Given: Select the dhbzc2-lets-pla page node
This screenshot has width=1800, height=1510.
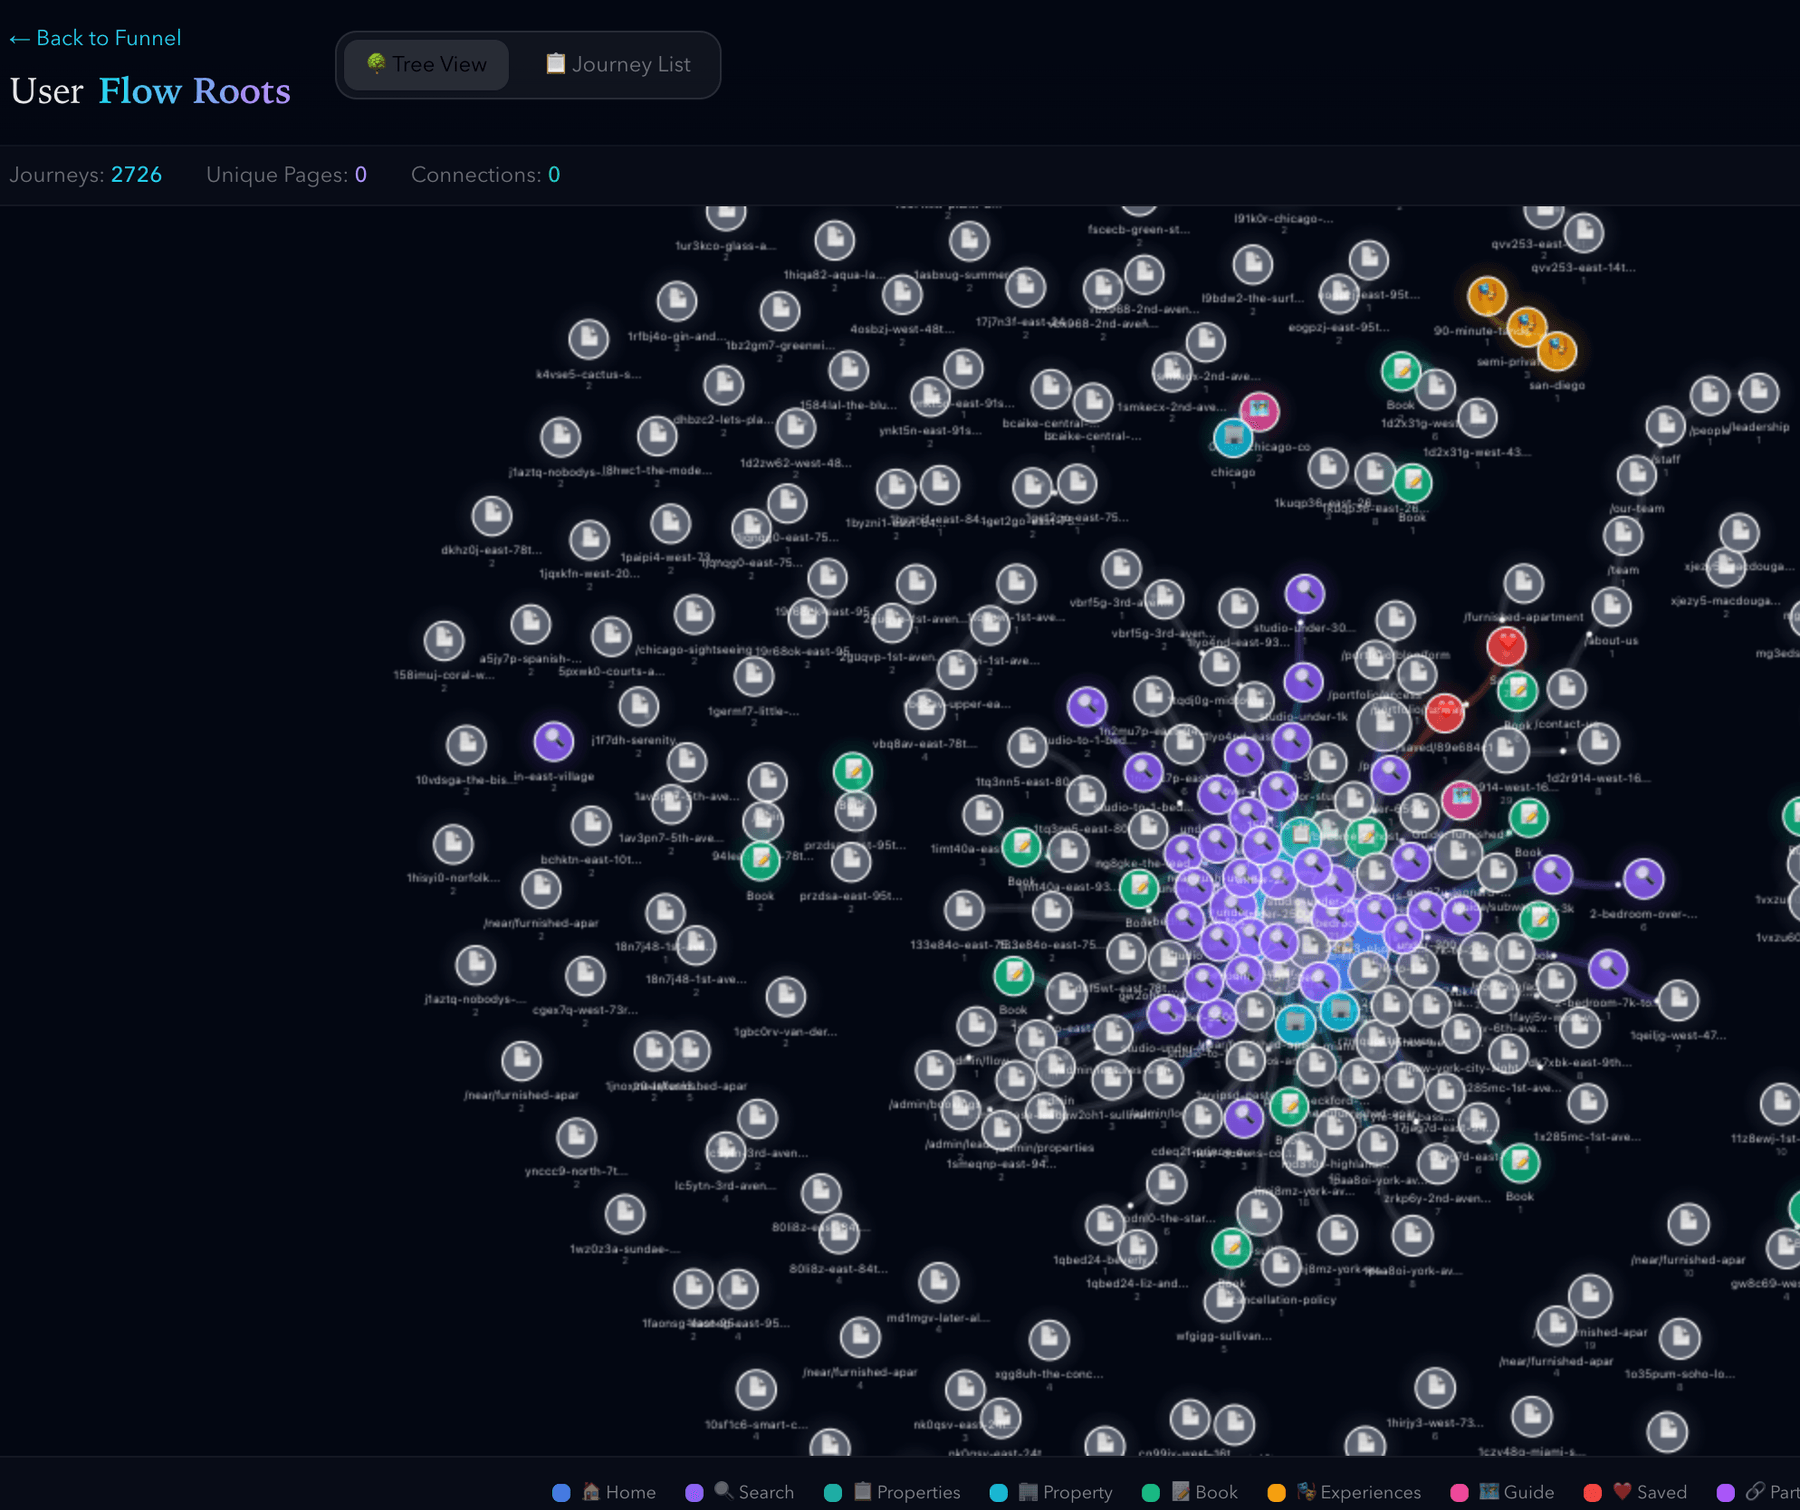Looking at the screenshot, I should [724, 385].
